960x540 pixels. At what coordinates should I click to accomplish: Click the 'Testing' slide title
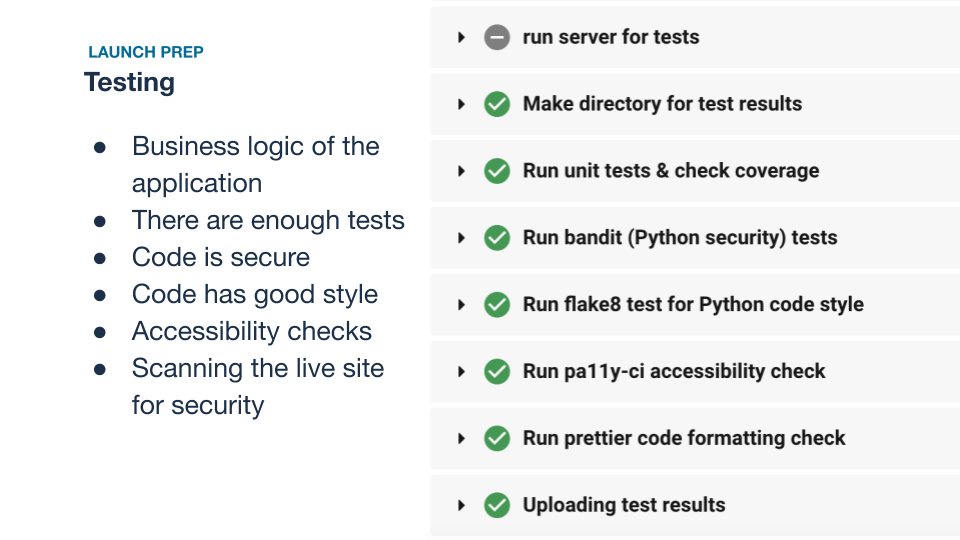(x=129, y=83)
